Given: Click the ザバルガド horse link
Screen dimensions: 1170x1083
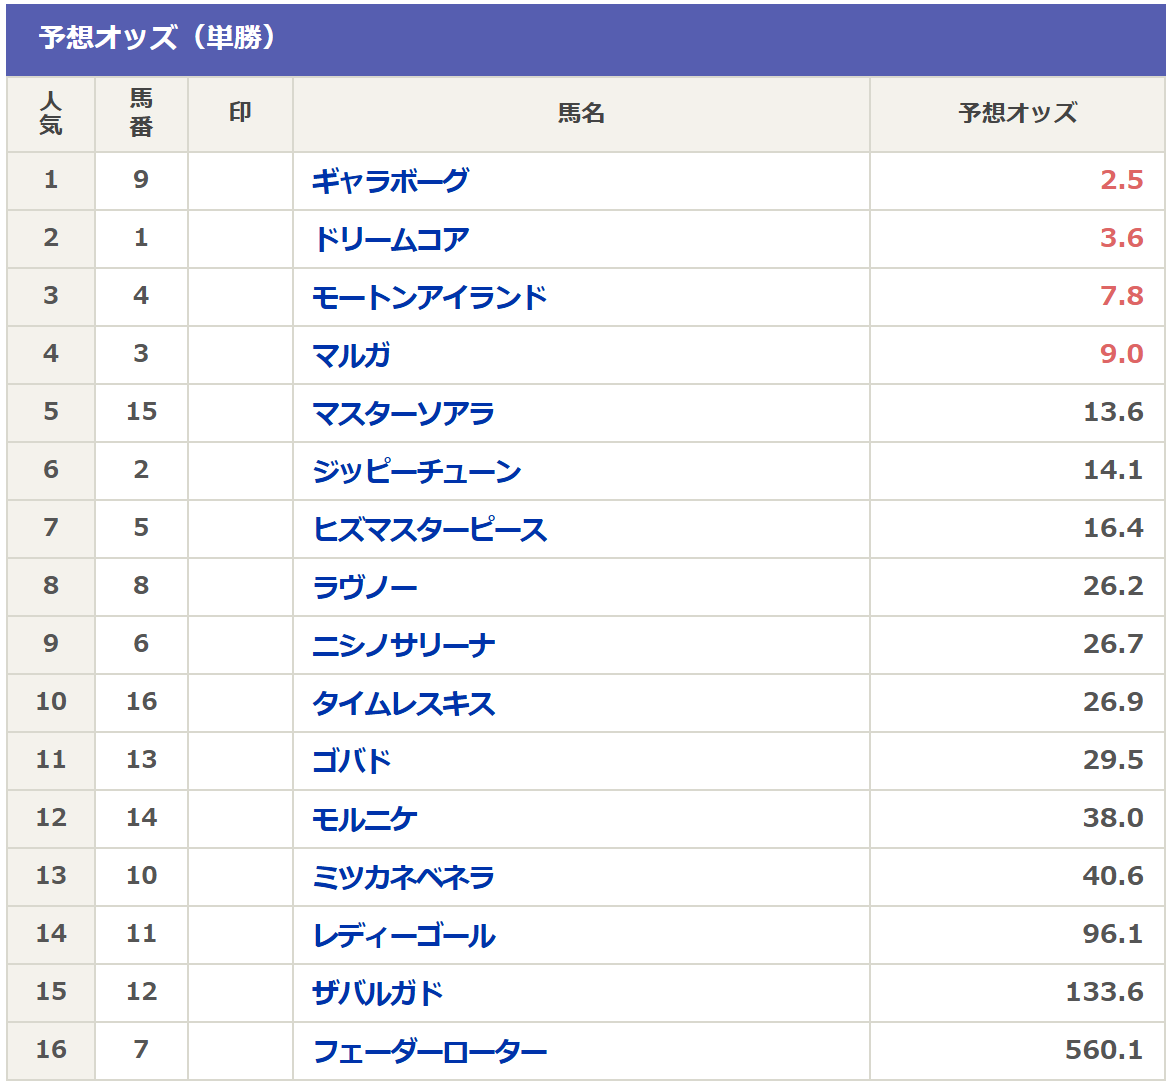Looking at the screenshot, I should (x=377, y=993).
